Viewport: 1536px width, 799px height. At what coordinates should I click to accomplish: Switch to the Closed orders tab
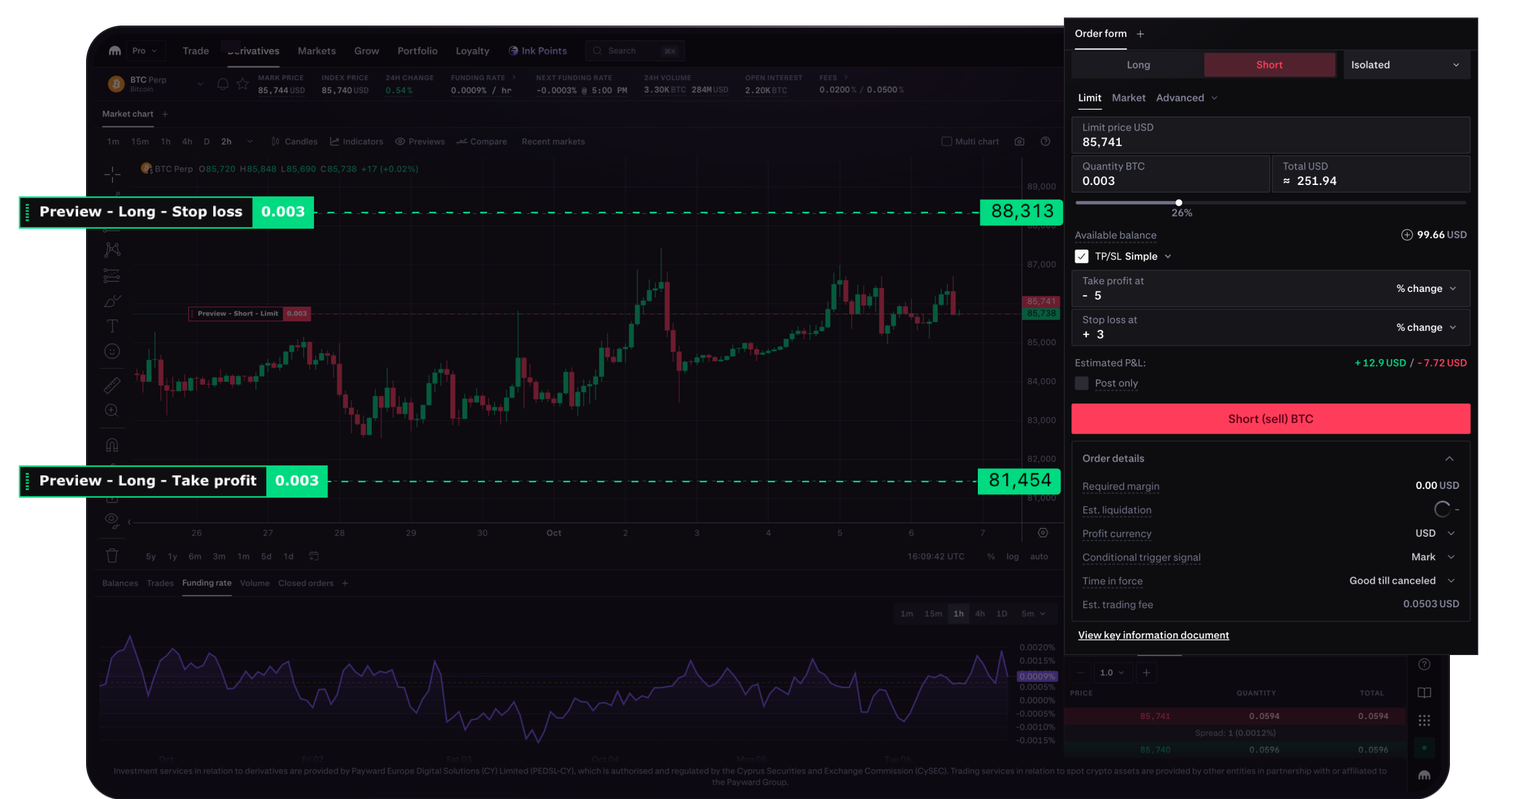(x=305, y=583)
